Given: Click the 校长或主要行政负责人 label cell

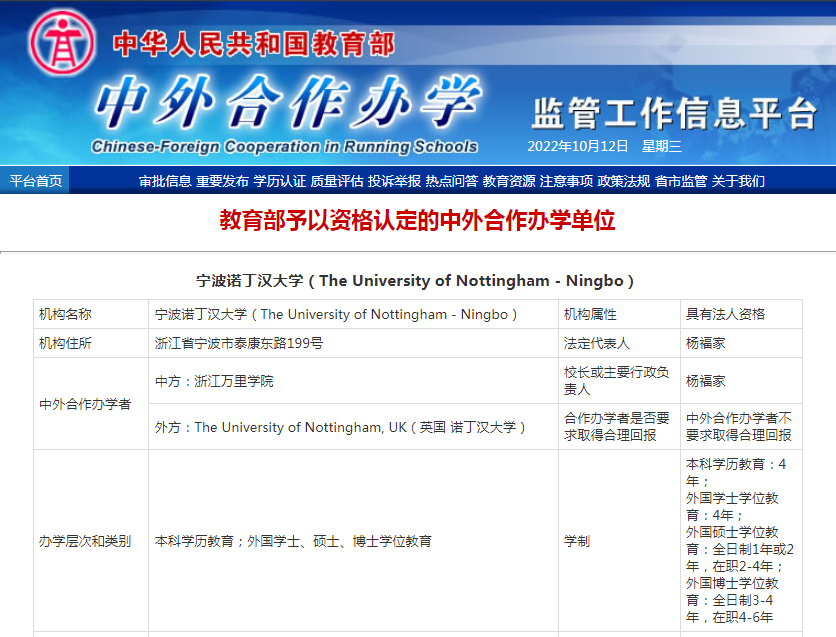Looking at the screenshot, I should pyautogui.click(x=620, y=381).
